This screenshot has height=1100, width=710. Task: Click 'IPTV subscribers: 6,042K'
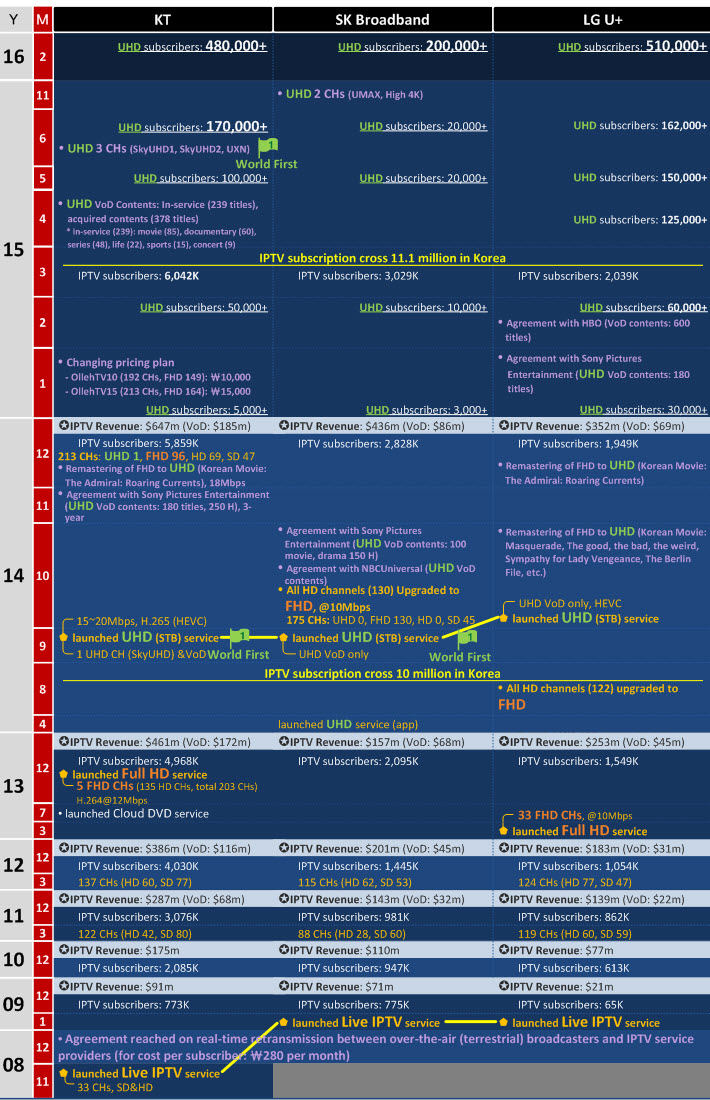138,276
